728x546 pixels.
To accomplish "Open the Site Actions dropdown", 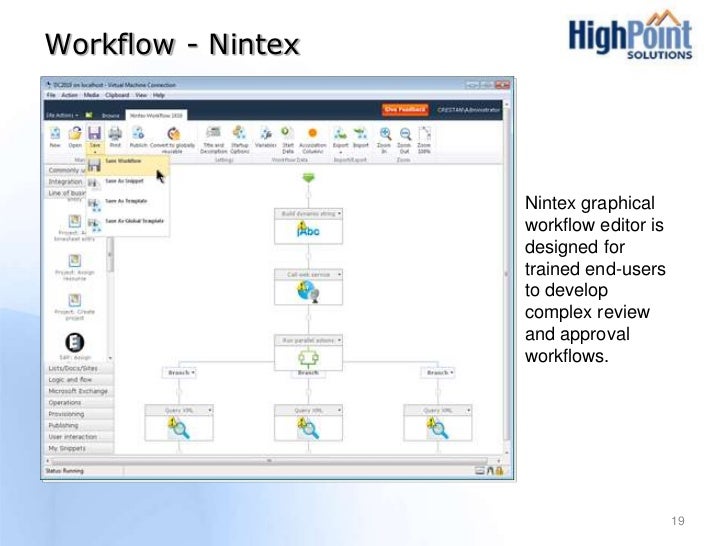I will click(62, 115).
